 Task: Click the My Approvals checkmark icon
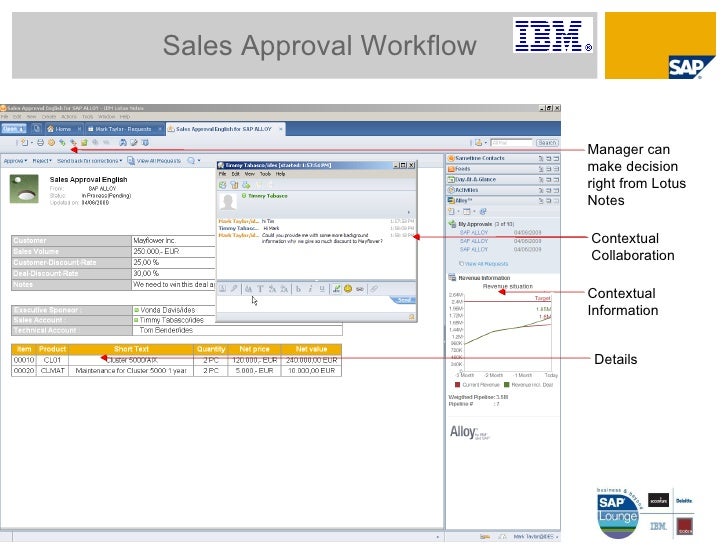point(452,224)
